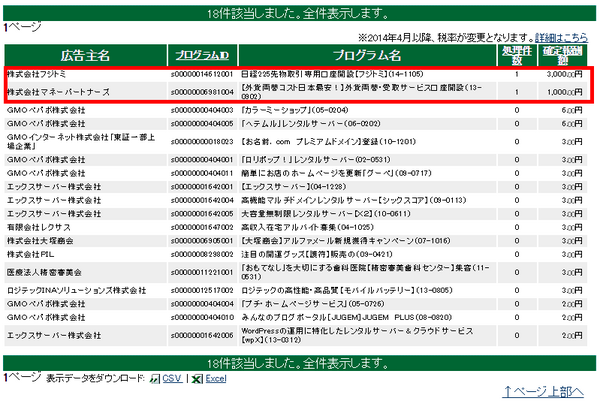
Task: Click the 【モバイルバッテリー】 program name
Action: (x=347, y=290)
